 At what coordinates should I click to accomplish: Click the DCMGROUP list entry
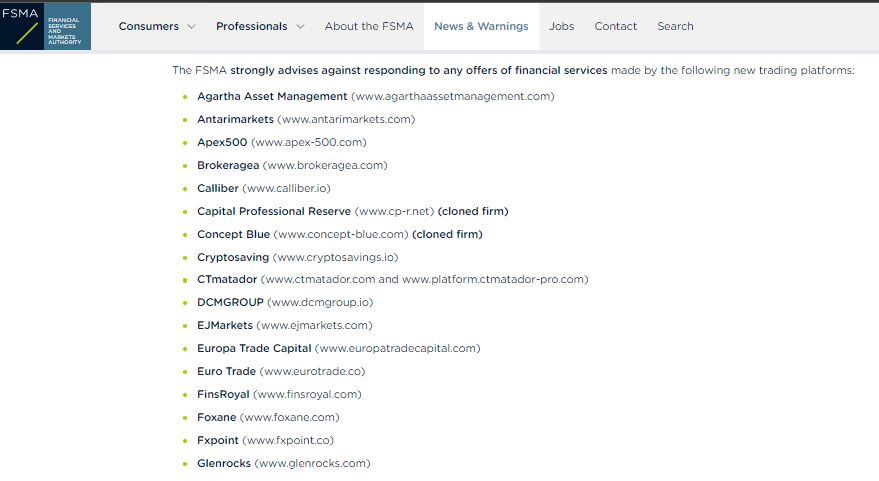(285, 302)
